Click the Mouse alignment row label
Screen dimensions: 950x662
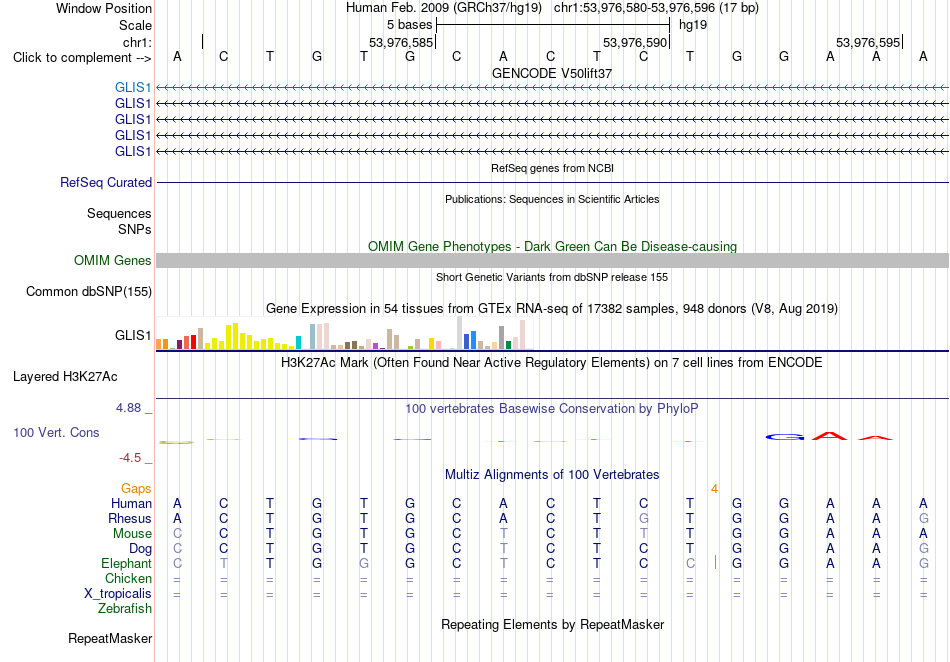(132, 534)
